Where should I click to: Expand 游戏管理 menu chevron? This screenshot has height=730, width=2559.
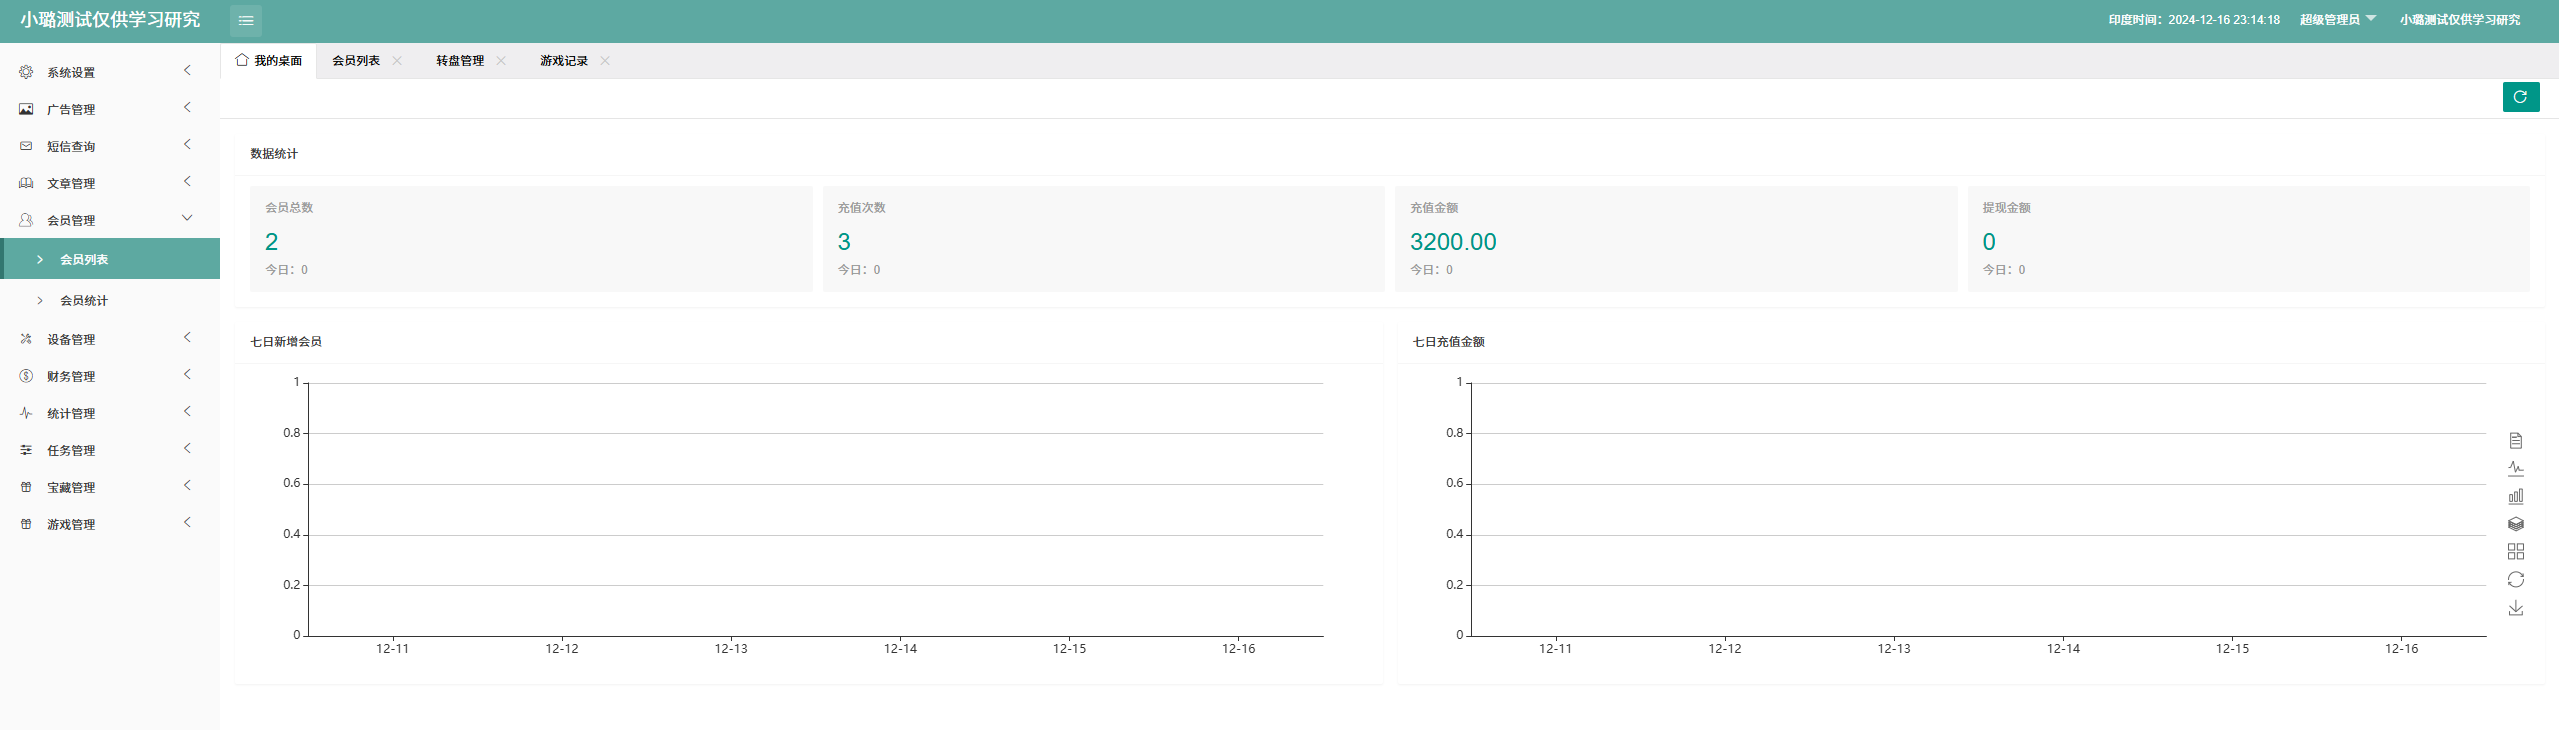click(187, 522)
